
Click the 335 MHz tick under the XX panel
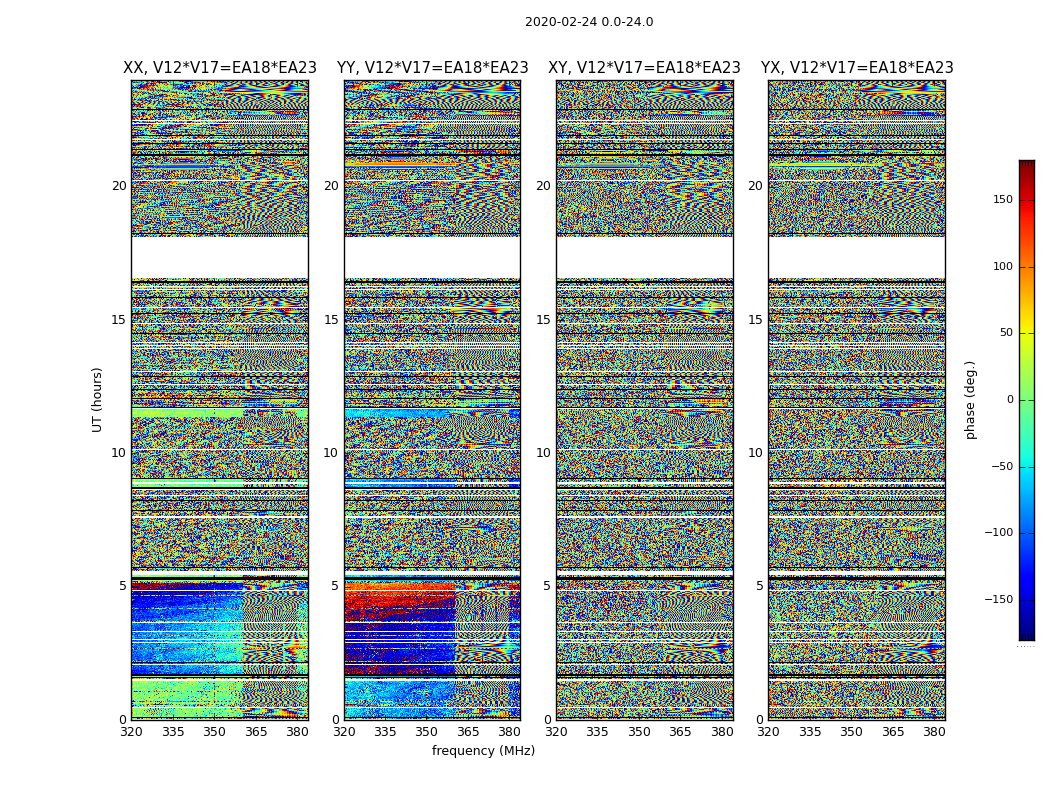coord(173,732)
